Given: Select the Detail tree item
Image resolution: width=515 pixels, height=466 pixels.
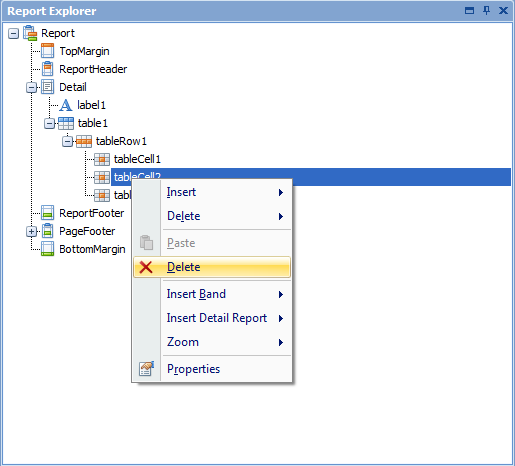Looking at the screenshot, I should (x=73, y=87).
